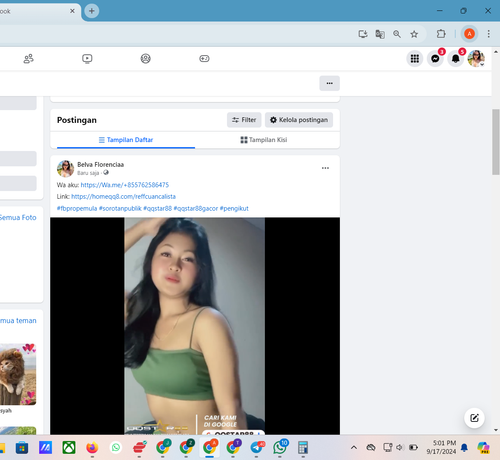Open a new browser tab

pos(91,11)
